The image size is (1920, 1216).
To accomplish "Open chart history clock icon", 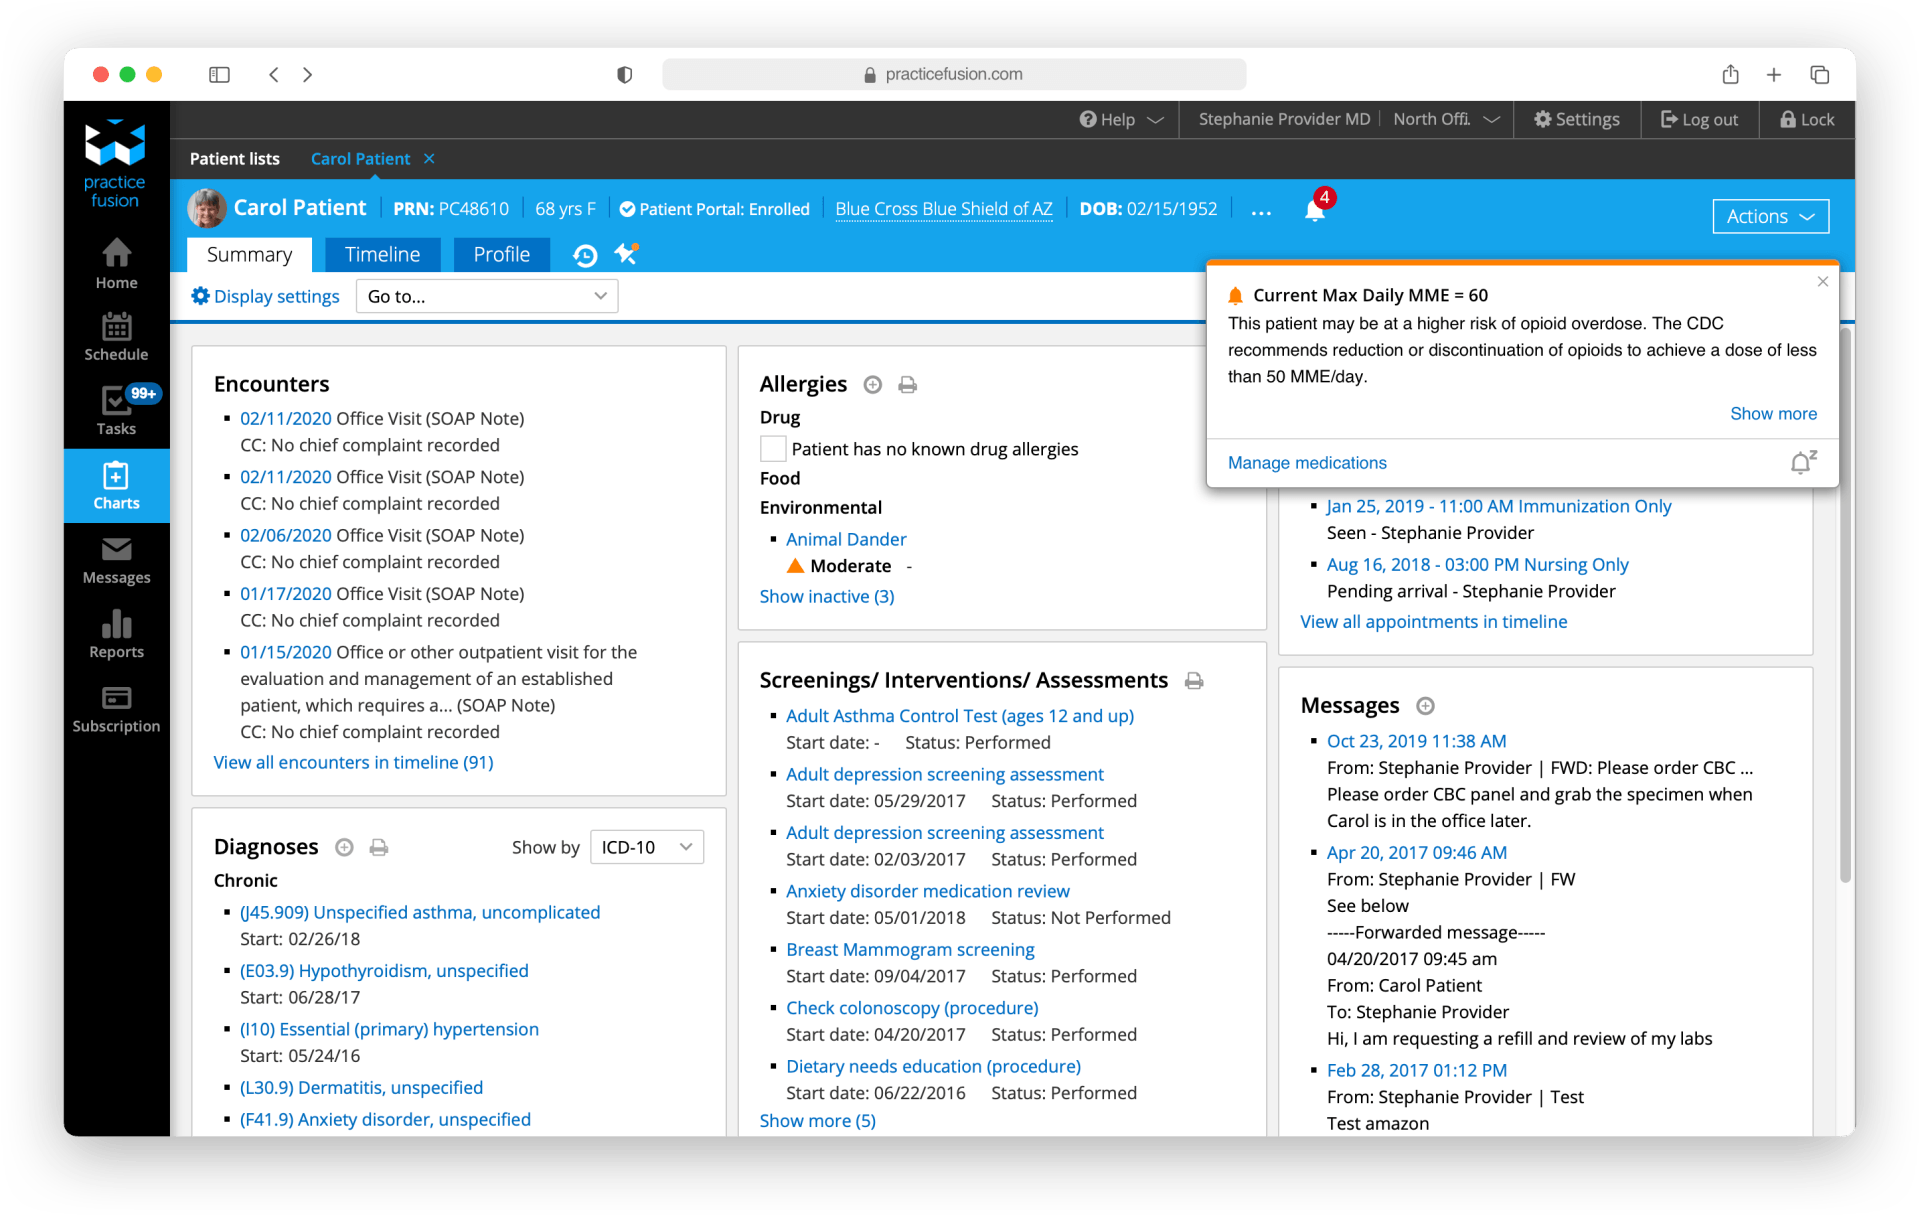I will click(x=585, y=255).
